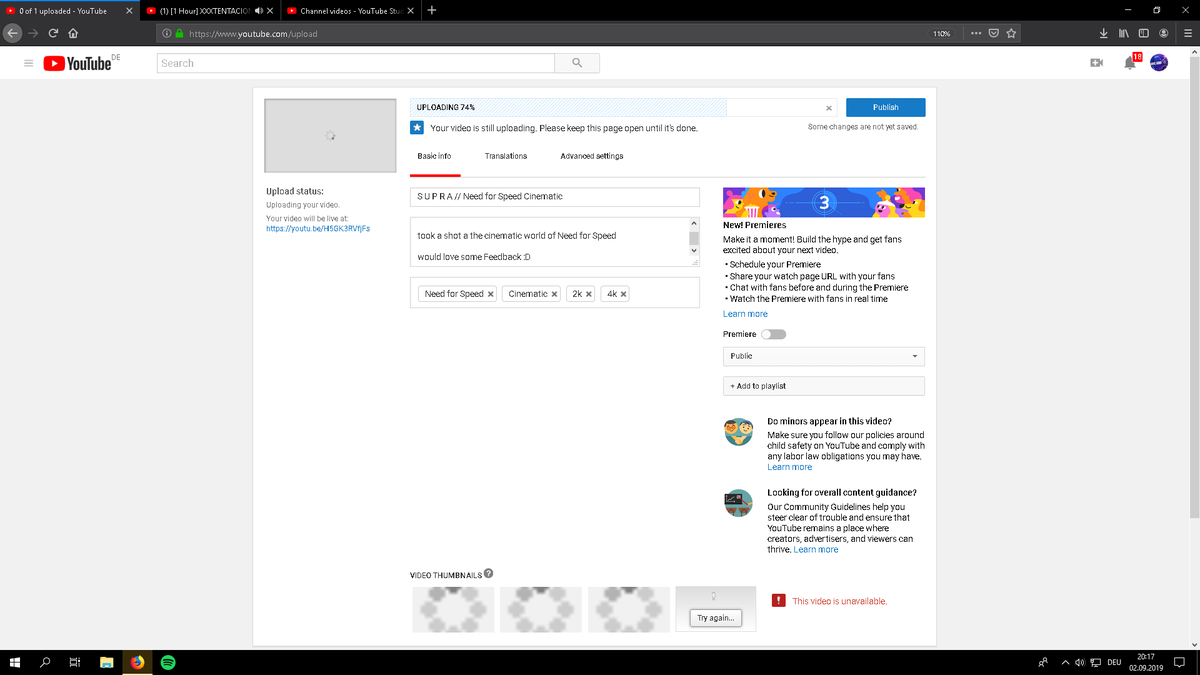
Task: Show hidden system tray icons
Action: point(1066,662)
